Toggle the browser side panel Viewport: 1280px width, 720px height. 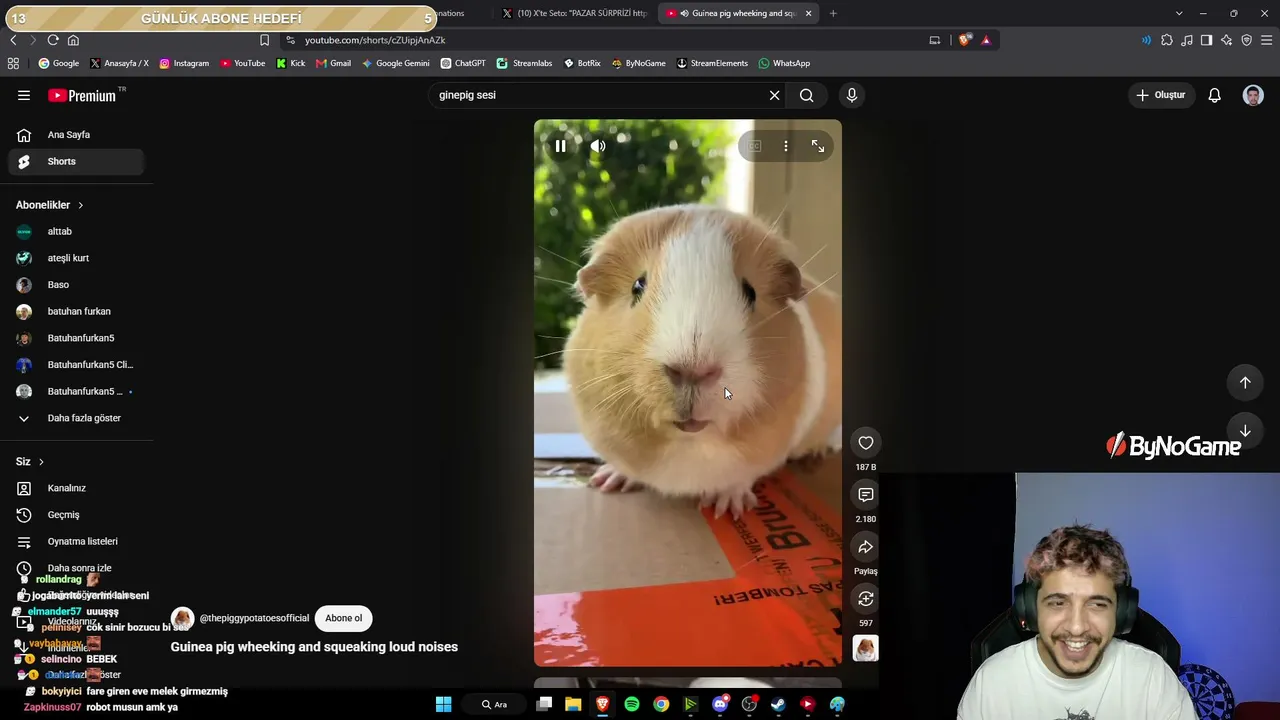coord(1206,40)
